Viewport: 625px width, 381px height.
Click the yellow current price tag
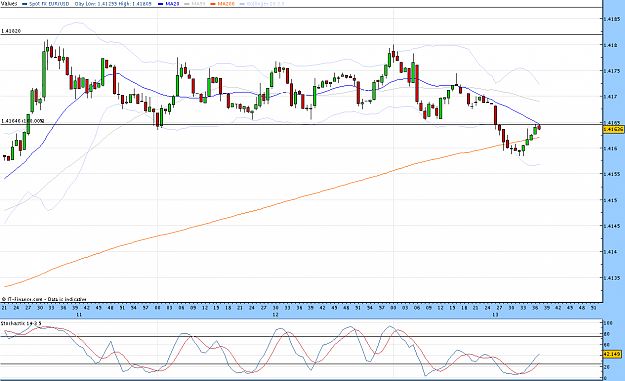pos(613,129)
